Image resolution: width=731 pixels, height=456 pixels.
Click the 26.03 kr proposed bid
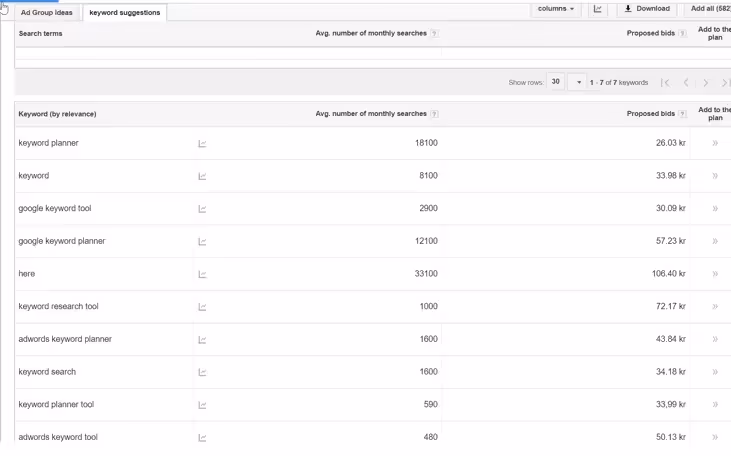(670, 143)
